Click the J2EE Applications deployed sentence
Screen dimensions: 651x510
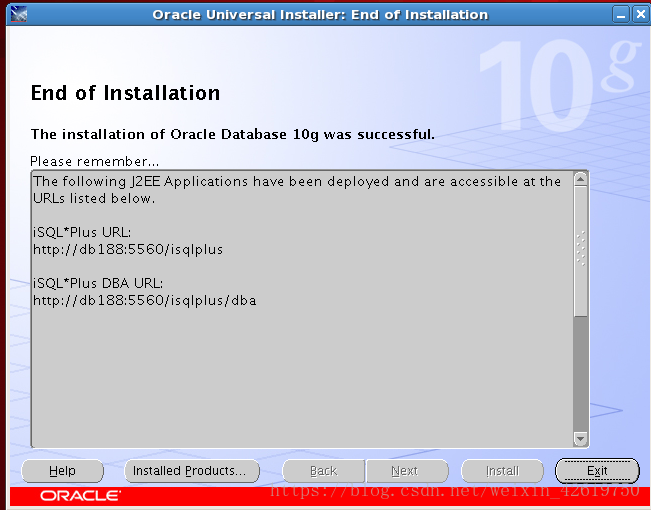(297, 190)
